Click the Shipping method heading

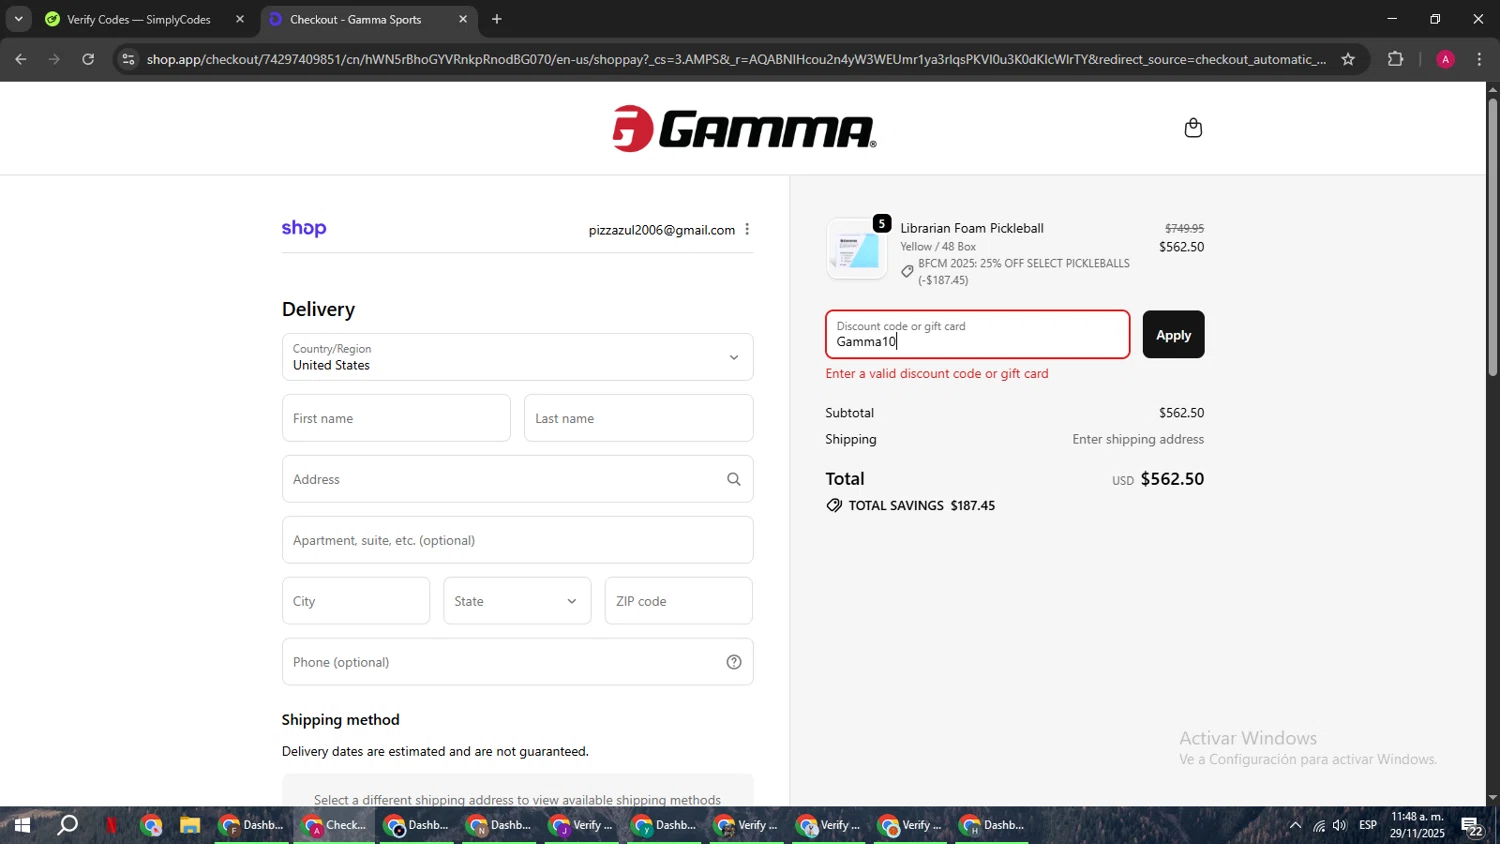tap(341, 720)
